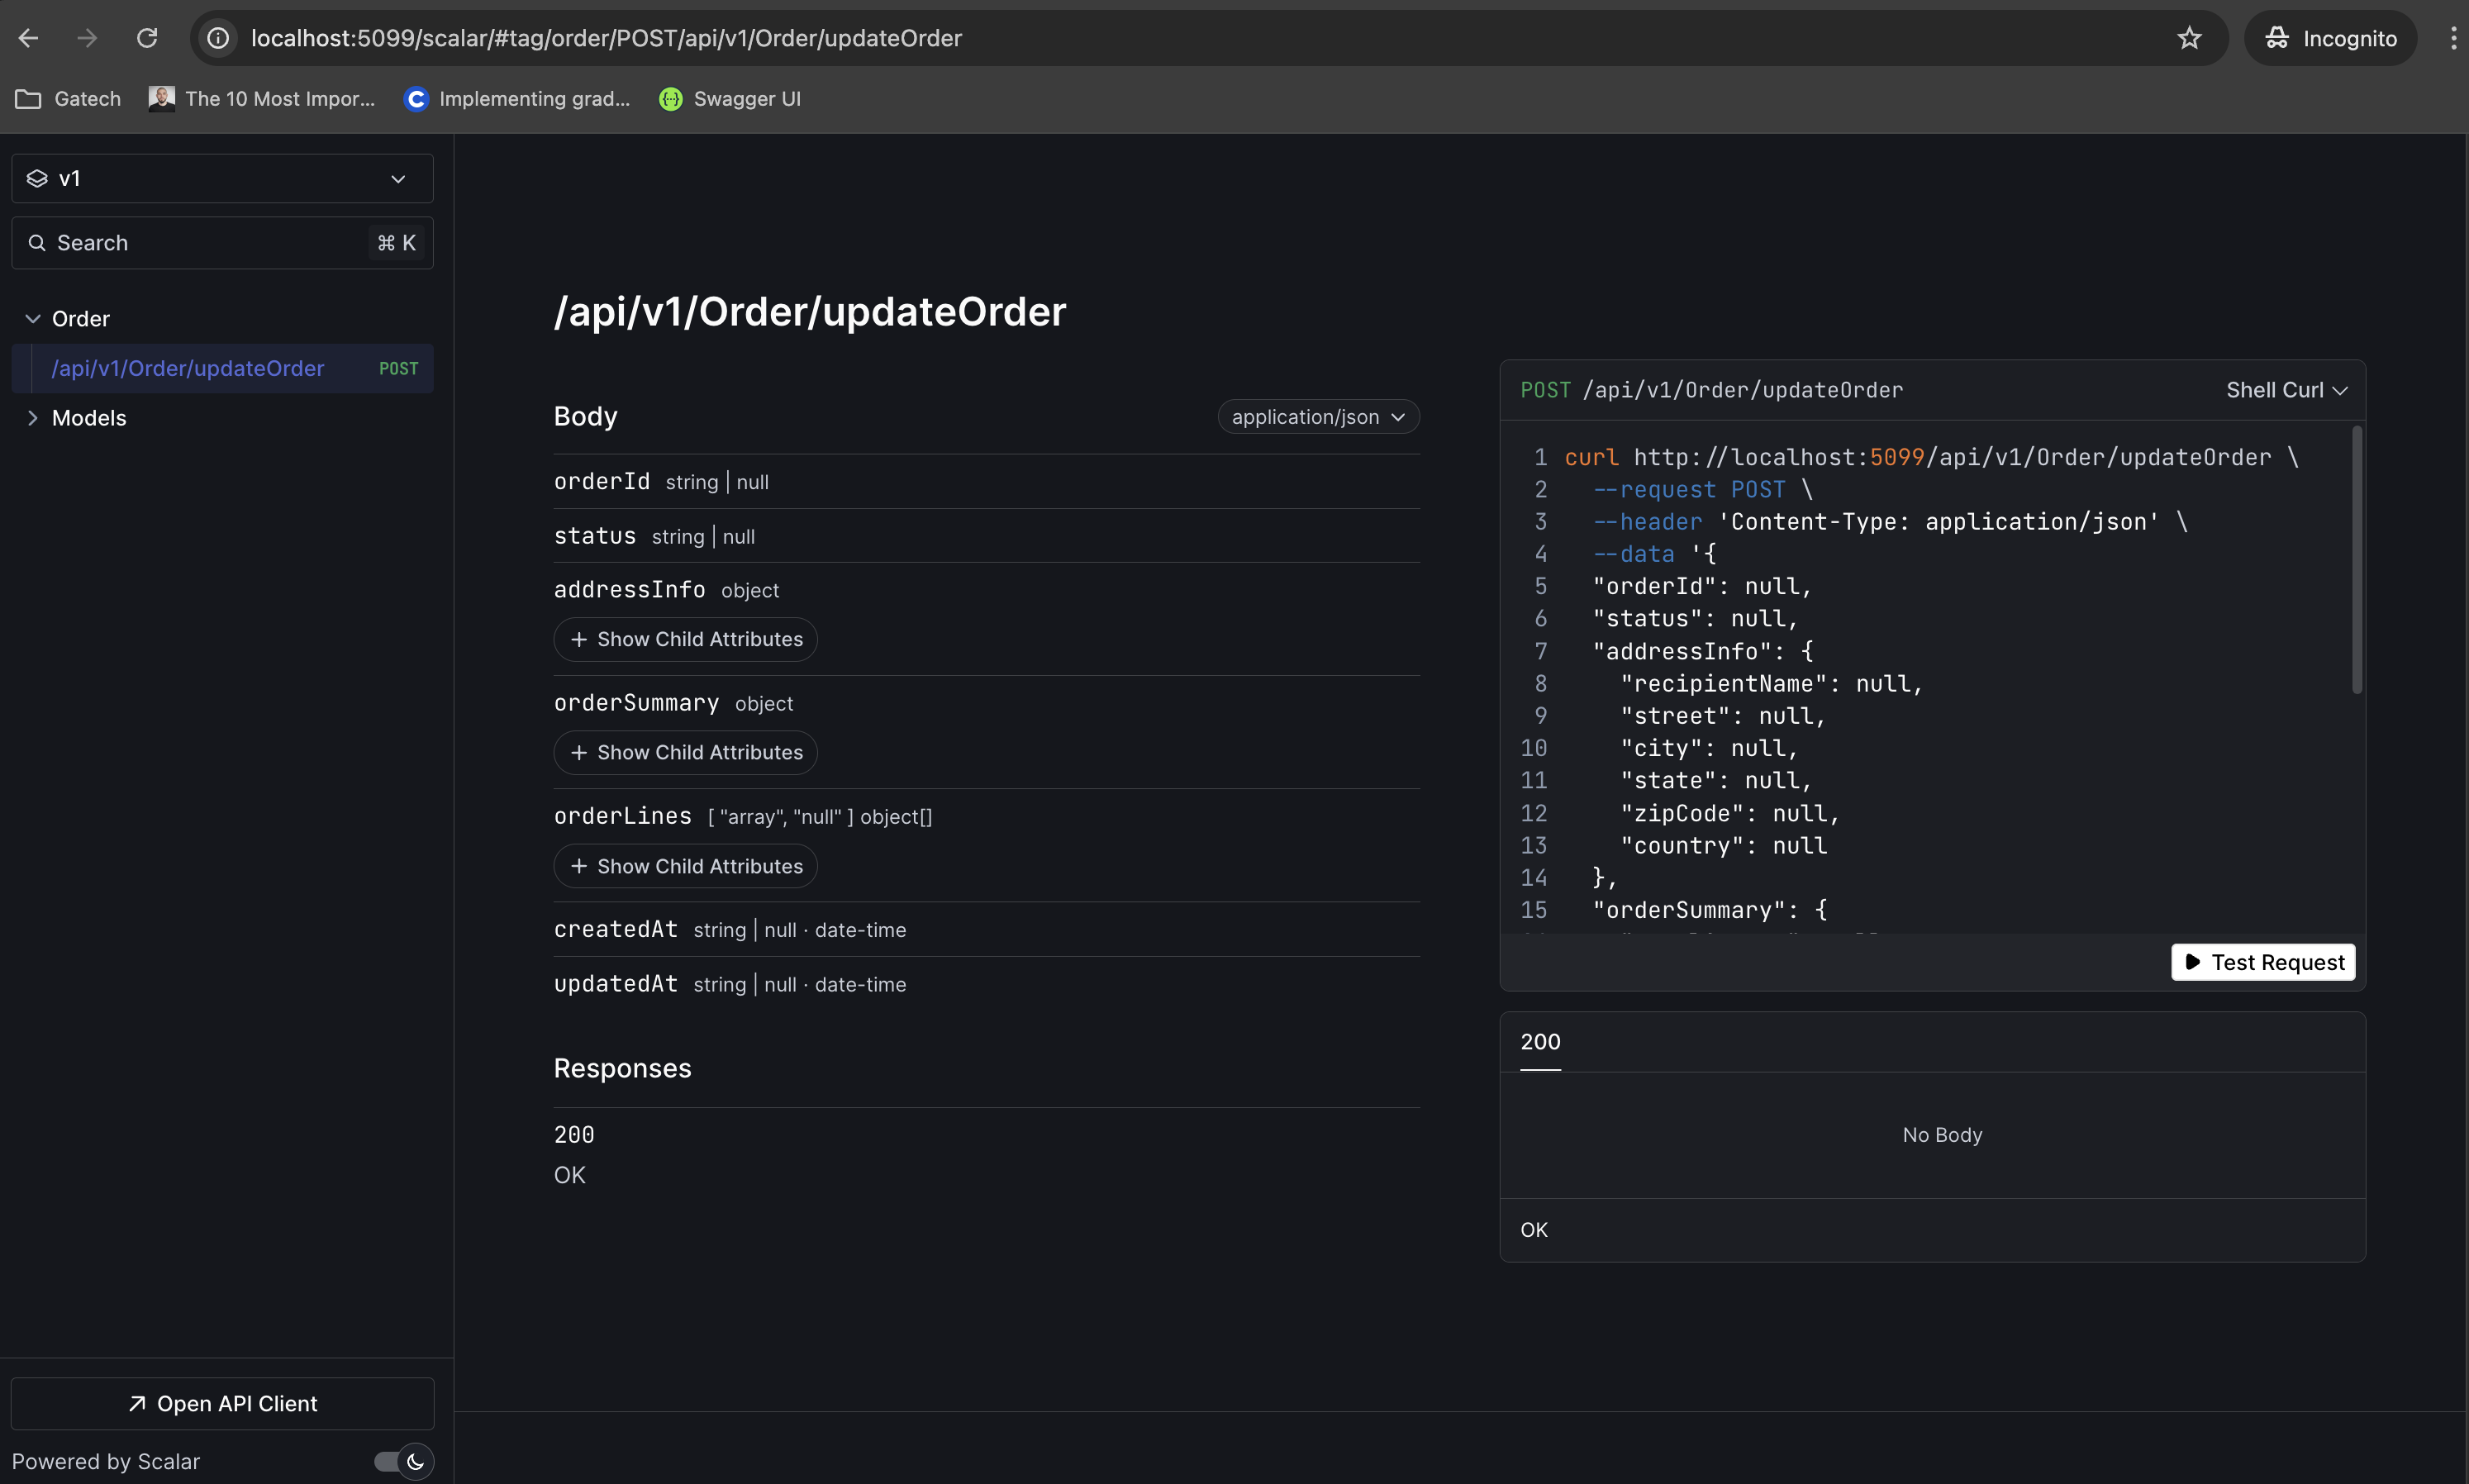Open the Swagger UI bookmark

pyautogui.click(x=730, y=99)
